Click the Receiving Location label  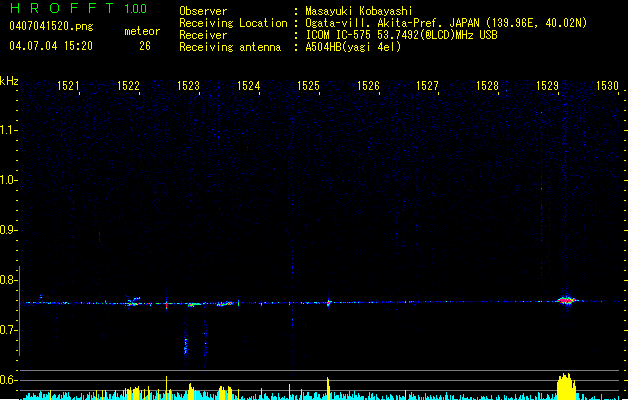pos(233,23)
